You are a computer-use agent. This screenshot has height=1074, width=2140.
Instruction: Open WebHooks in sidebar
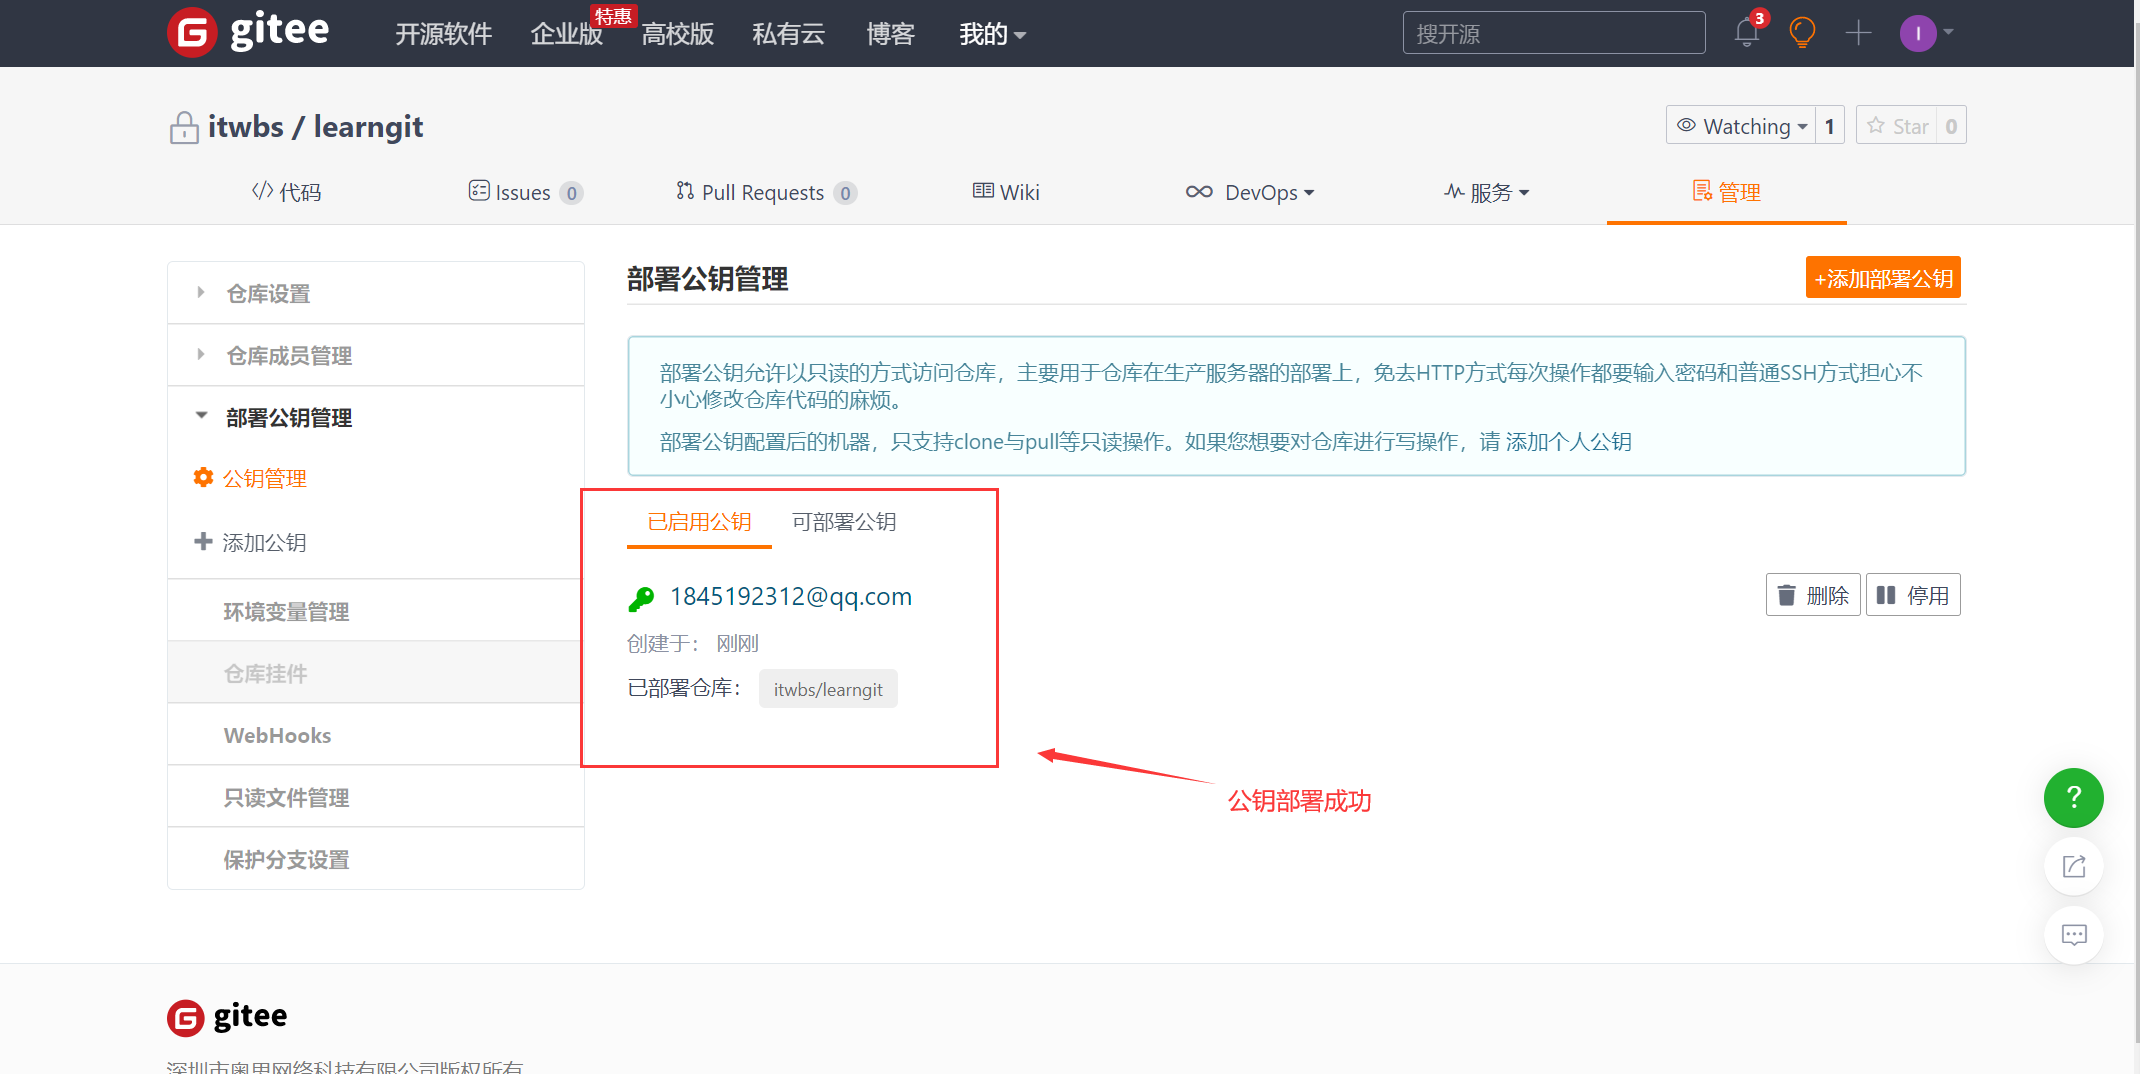click(376, 735)
